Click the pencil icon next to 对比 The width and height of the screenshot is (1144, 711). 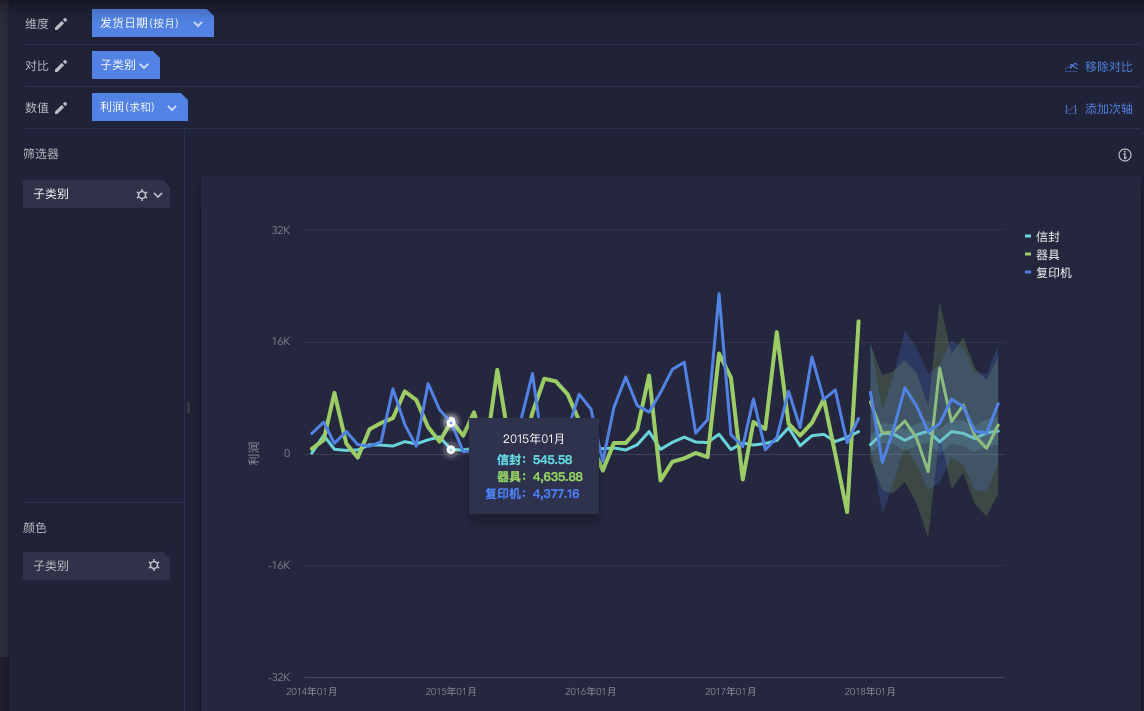pyautogui.click(x=61, y=66)
